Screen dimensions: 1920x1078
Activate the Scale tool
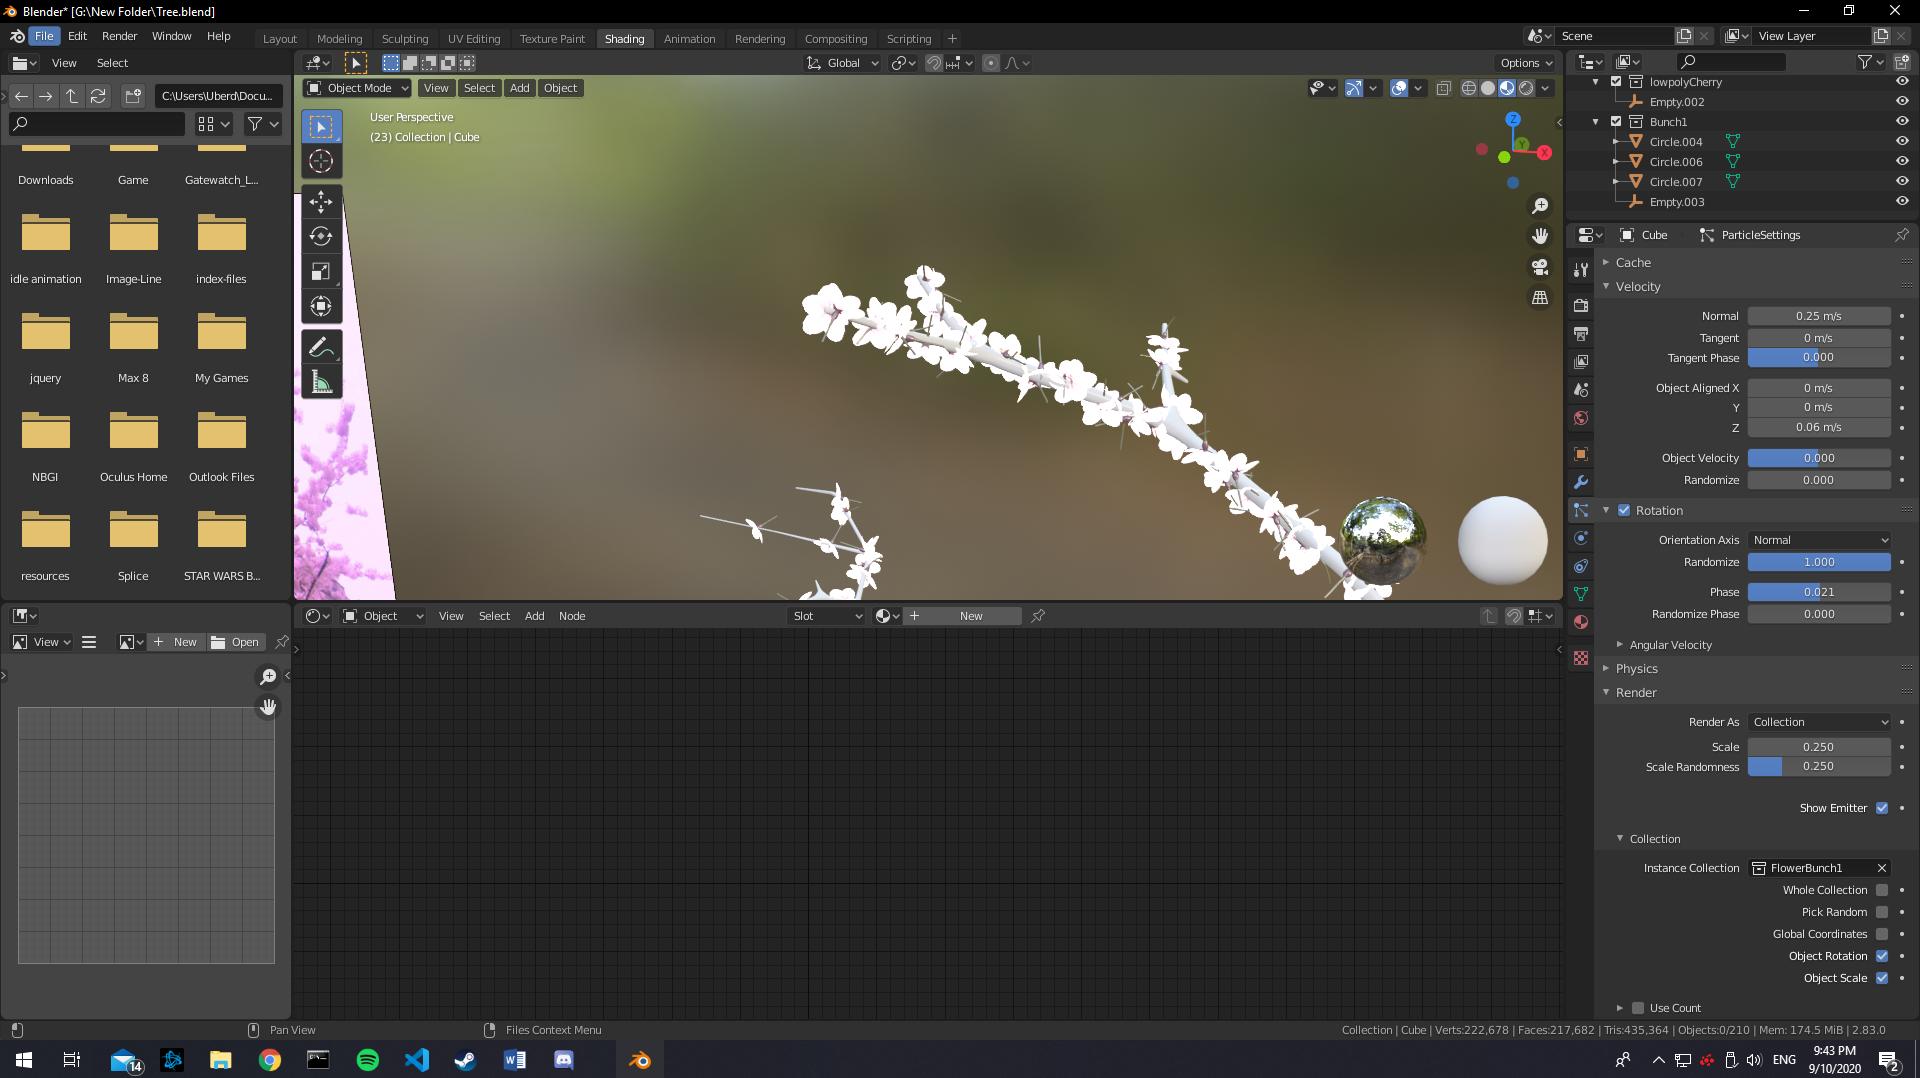coord(321,271)
